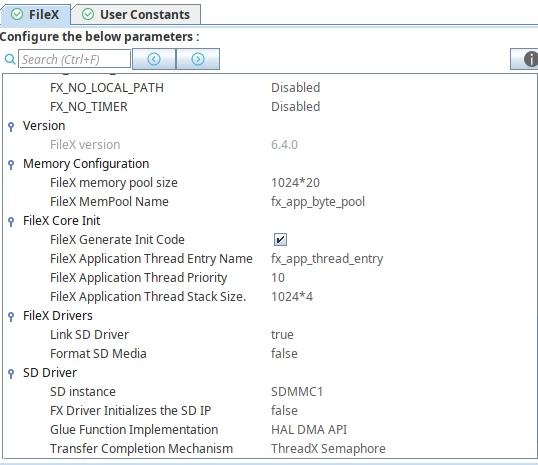The width and height of the screenshot is (538, 465).
Task: Collapse the Version section
Action: pyautogui.click(x=11, y=127)
